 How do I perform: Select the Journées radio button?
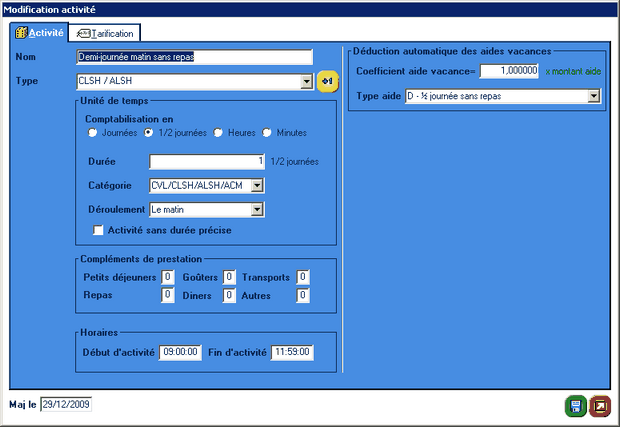tap(93, 132)
